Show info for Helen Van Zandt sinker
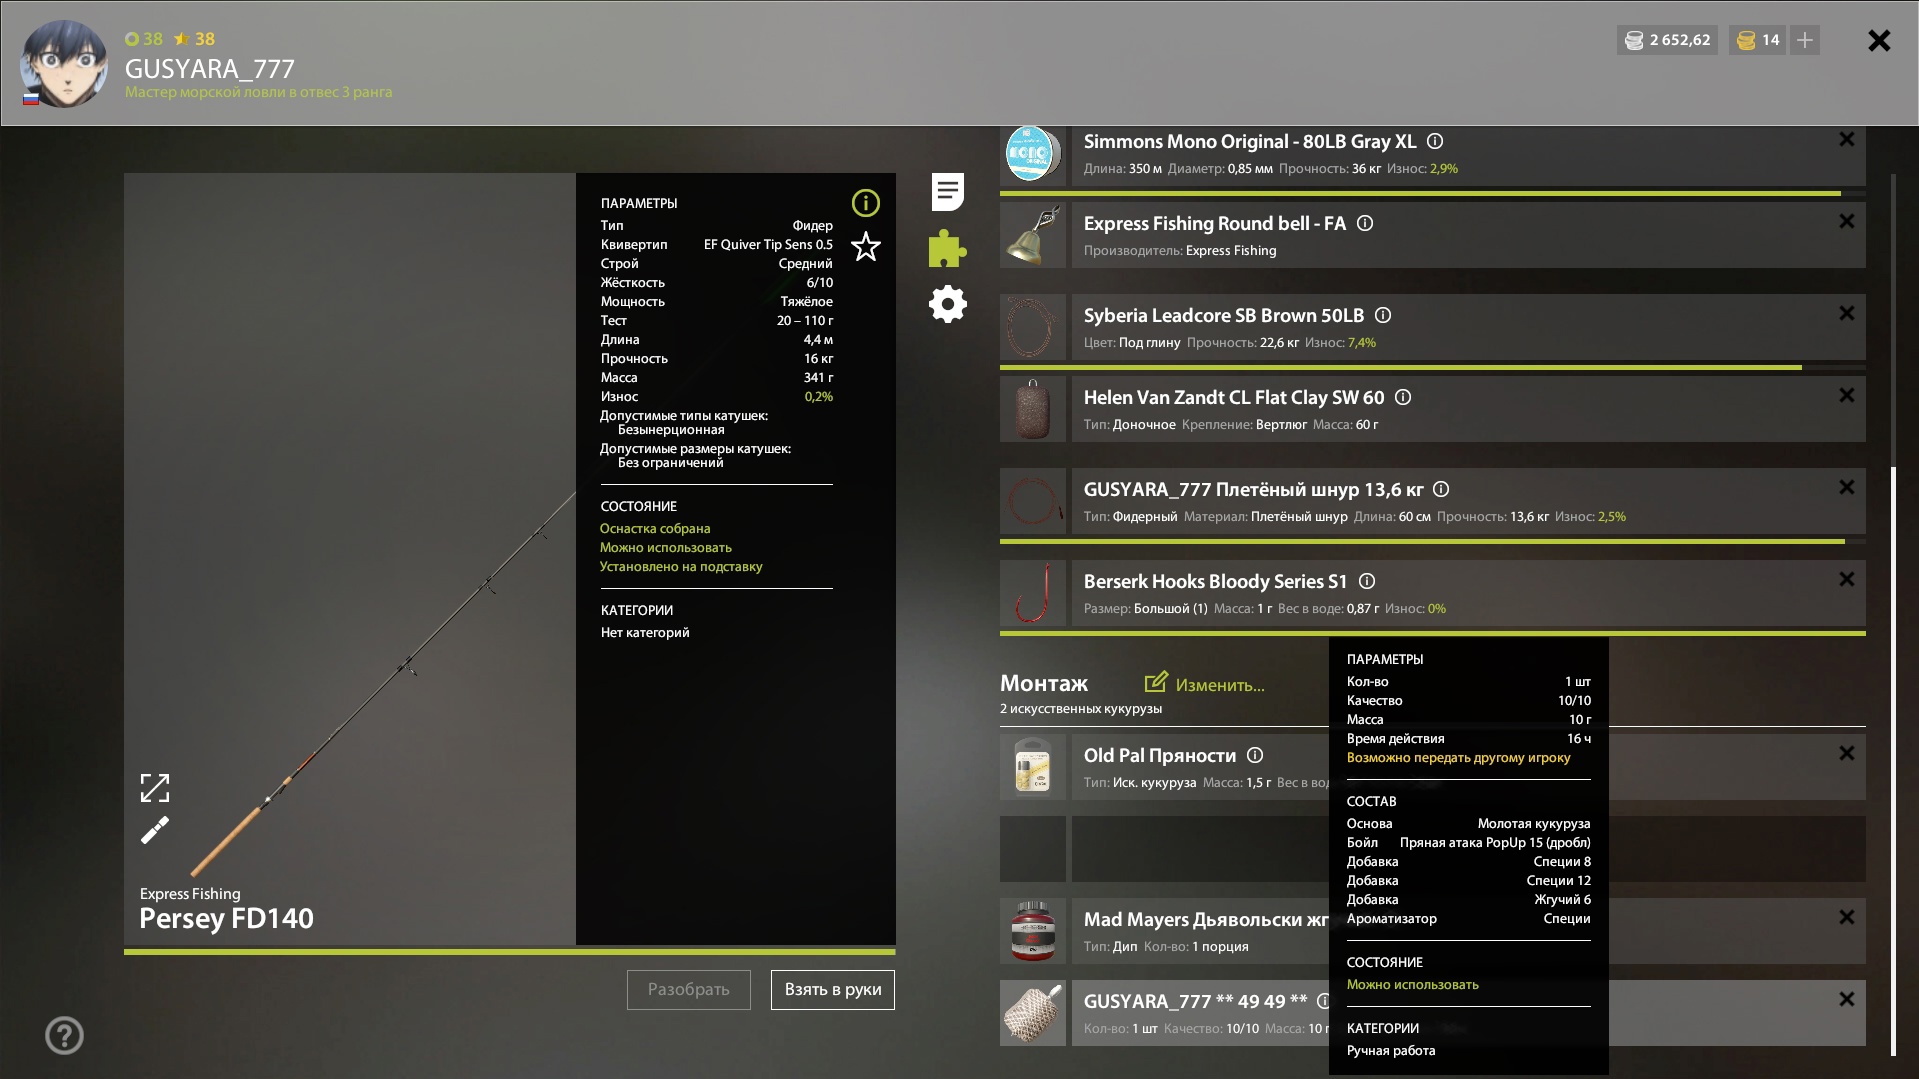This screenshot has width=1919, height=1079. point(1403,398)
